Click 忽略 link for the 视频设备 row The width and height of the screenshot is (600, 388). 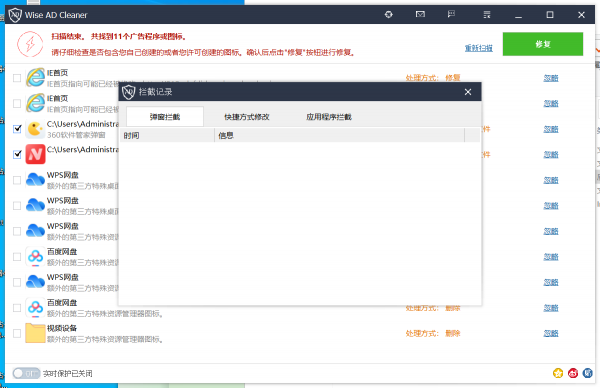(551, 333)
